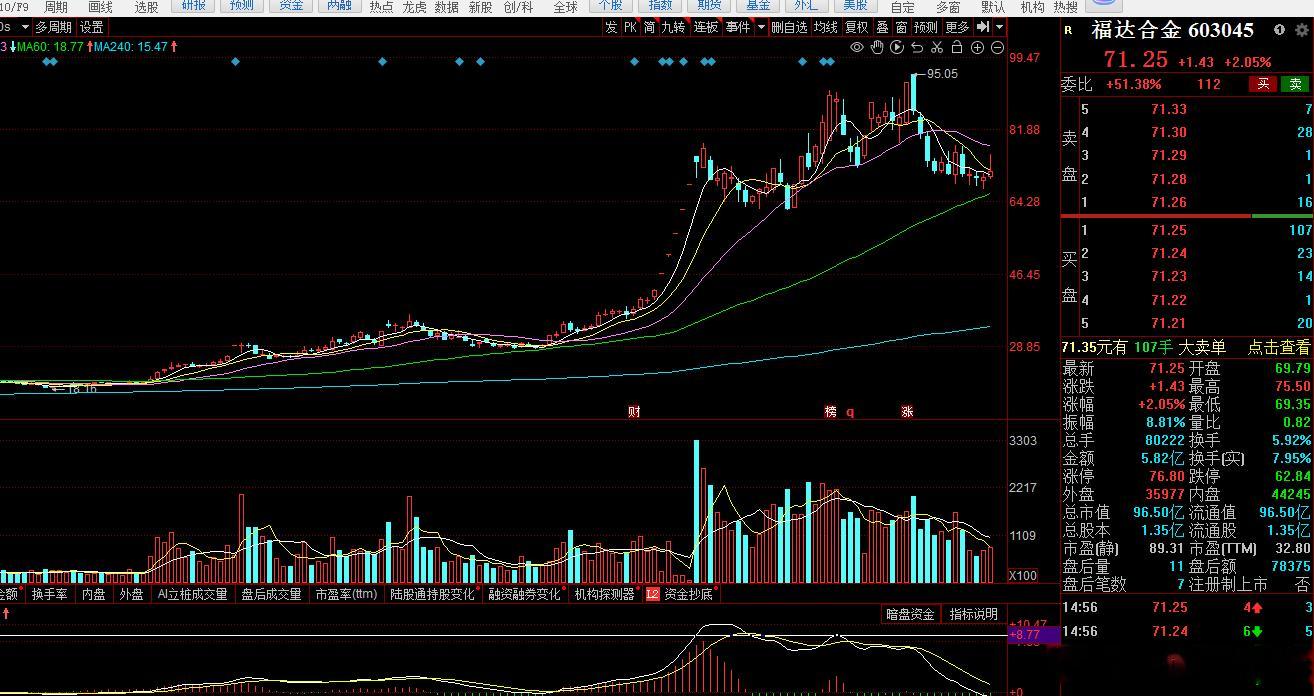Click the 指标说明 button
1314x696 pixels.
tap(972, 614)
